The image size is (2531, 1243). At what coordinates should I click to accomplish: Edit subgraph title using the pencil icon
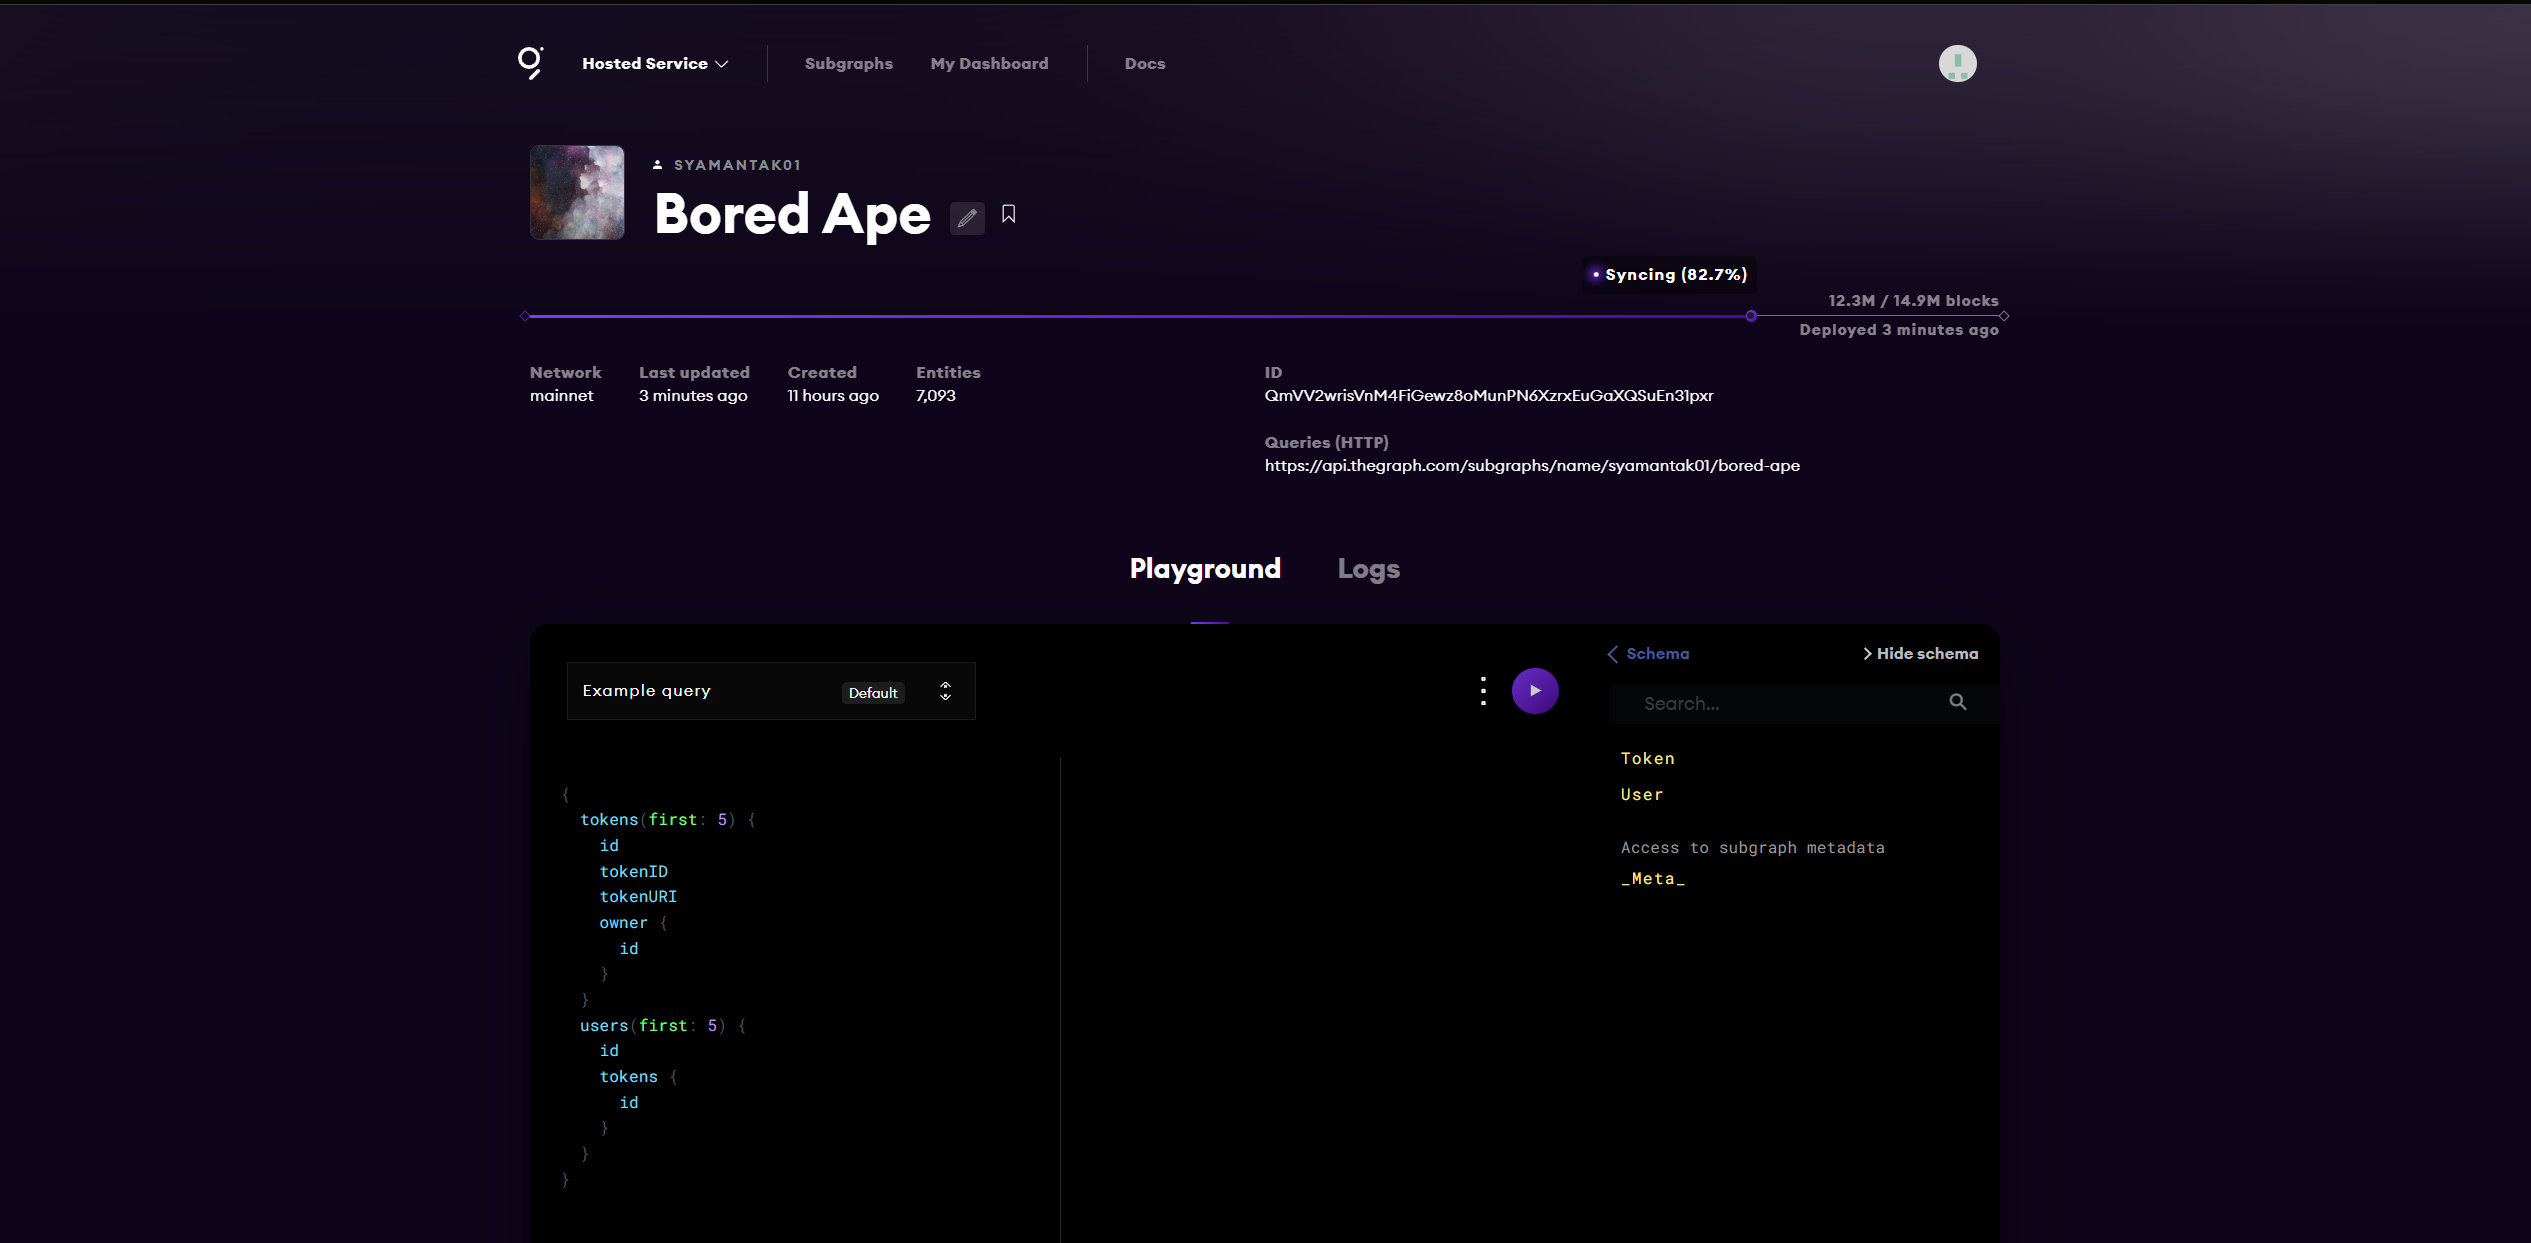pyautogui.click(x=966, y=217)
